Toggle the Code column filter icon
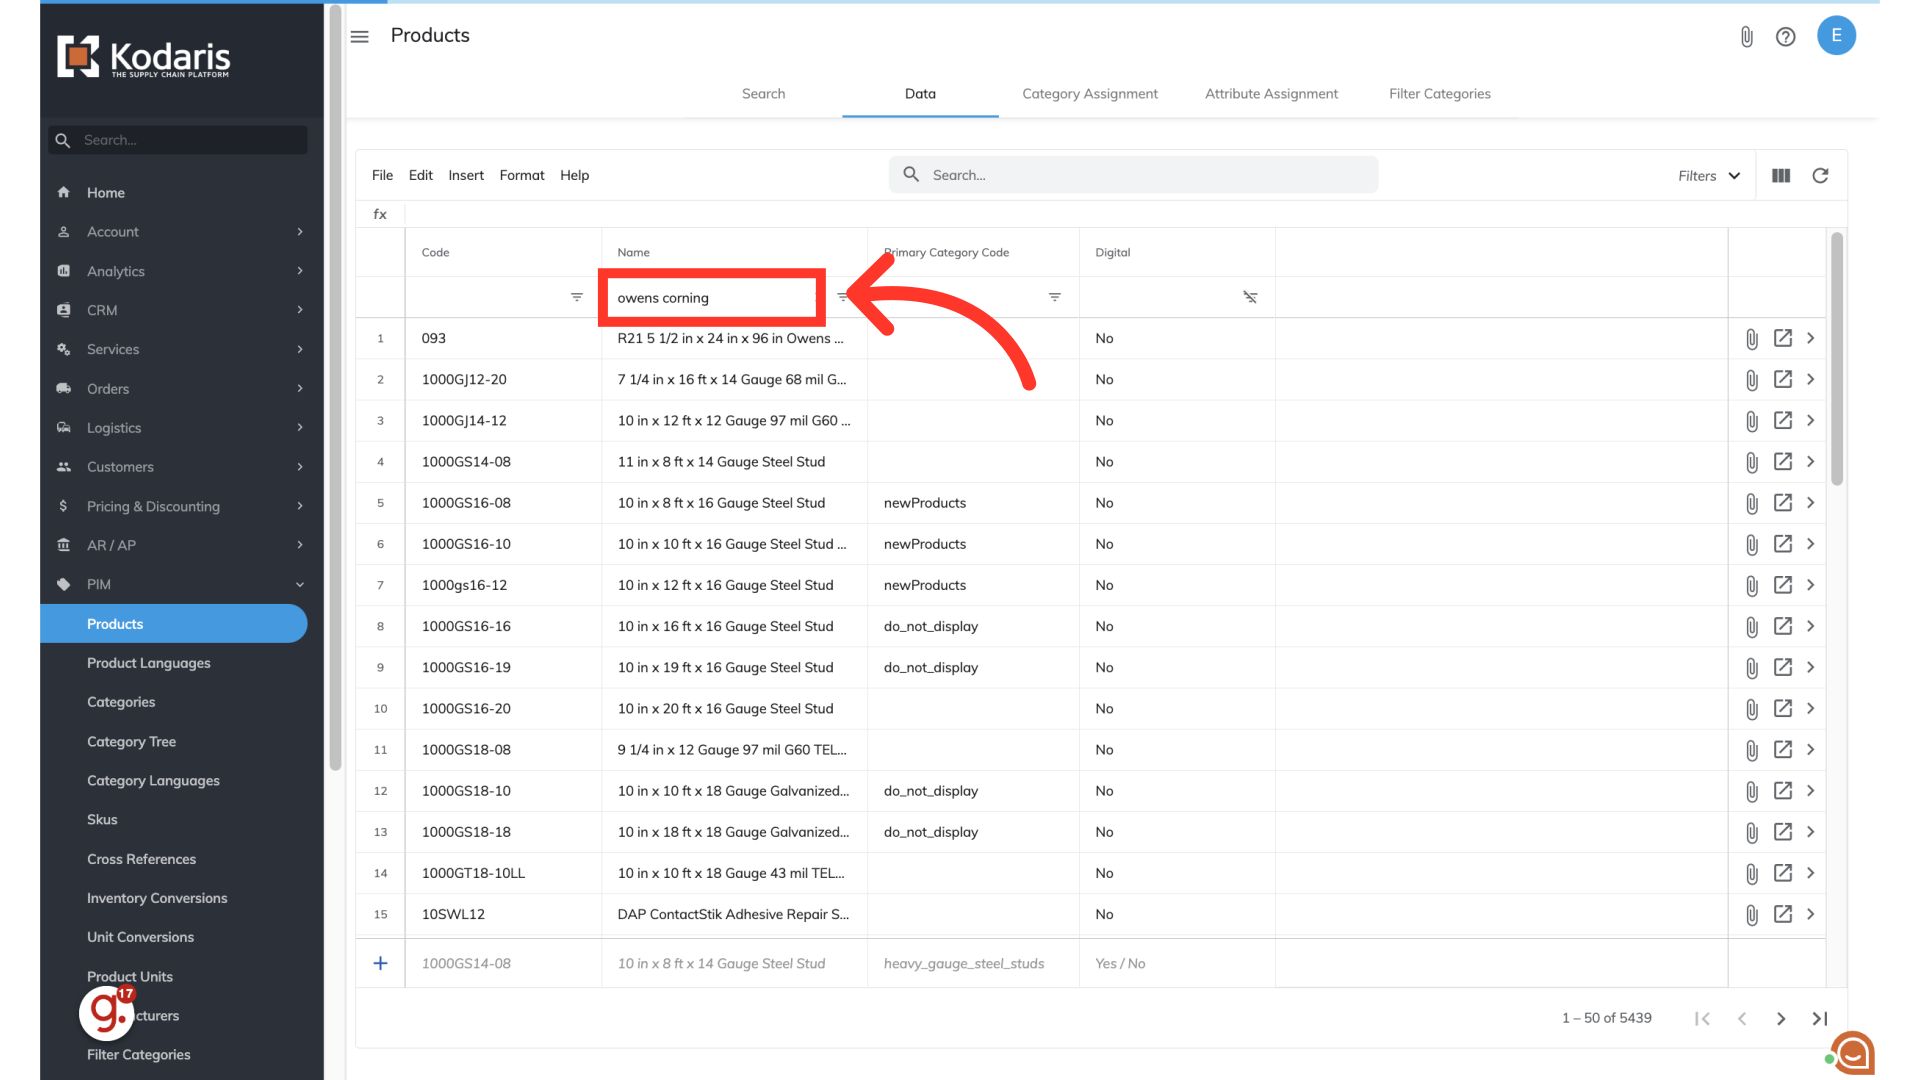The width and height of the screenshot is (1920, 1080). (576, 297)
